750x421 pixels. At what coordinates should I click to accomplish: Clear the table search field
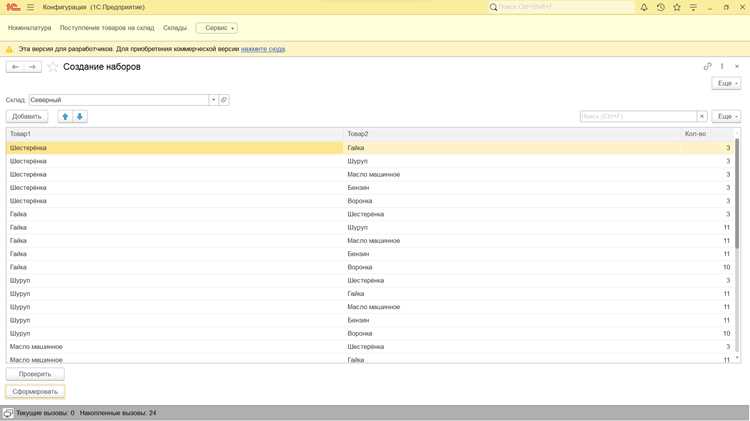pos(702,116)
